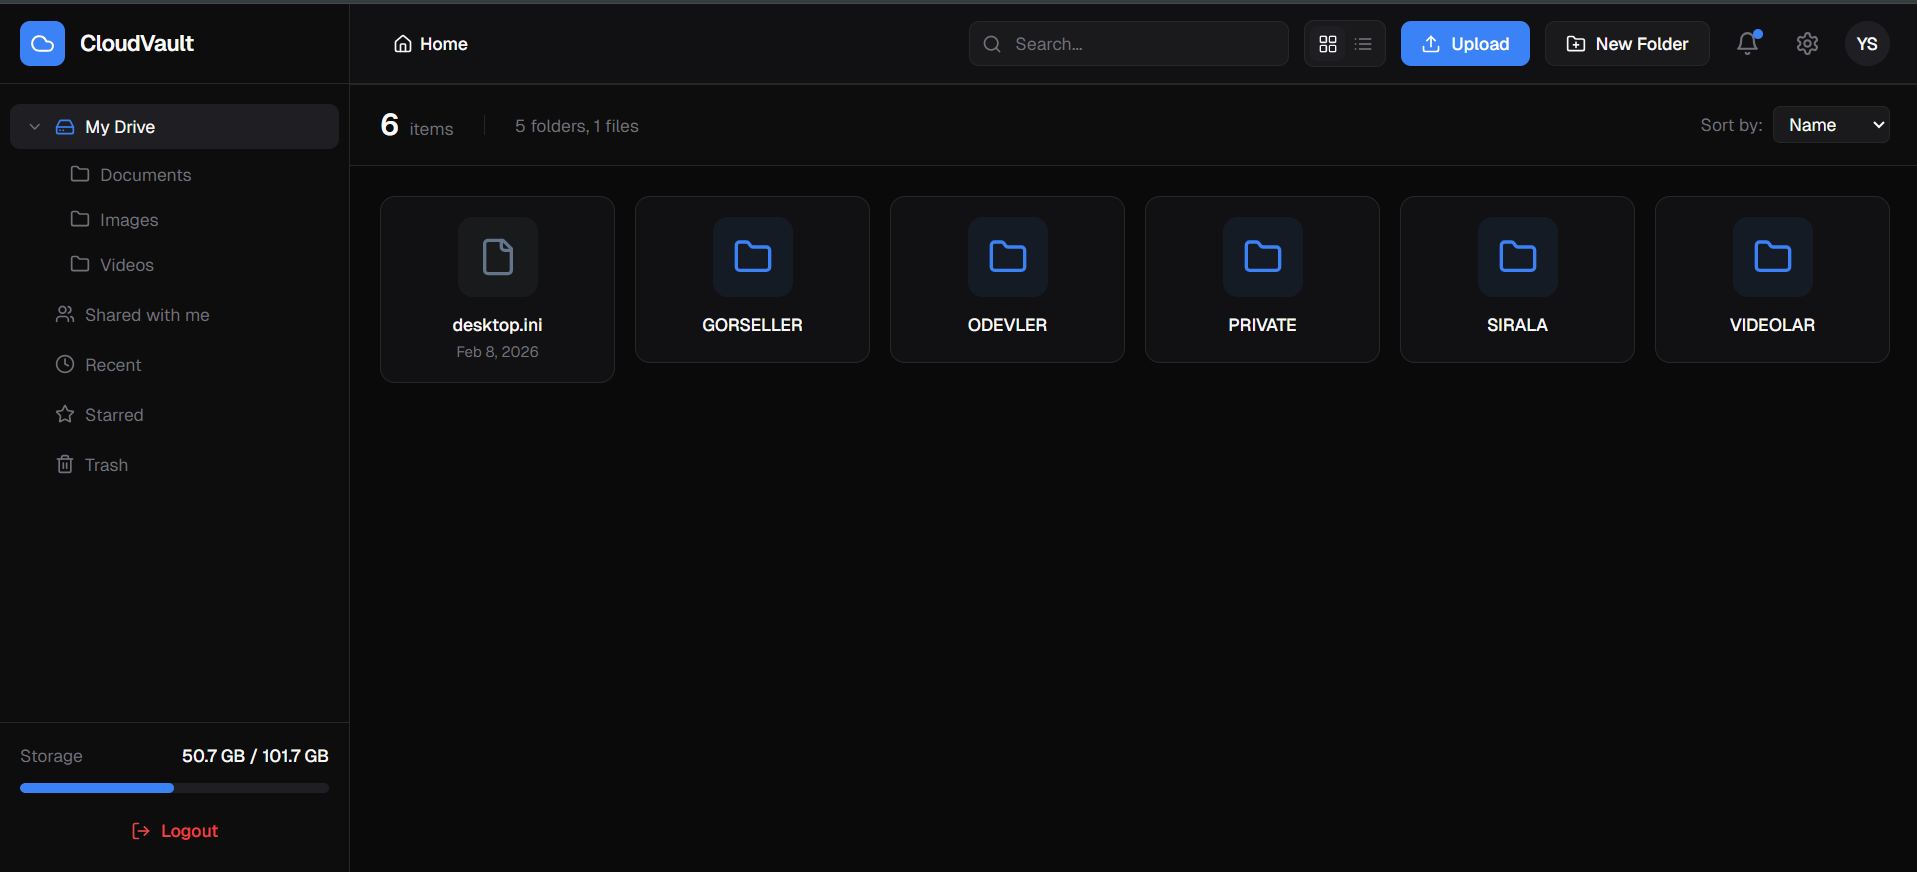The height and width of the screenshot is (872, 1917).
Task: Click the storage usage progress bar
Action: 174,788
